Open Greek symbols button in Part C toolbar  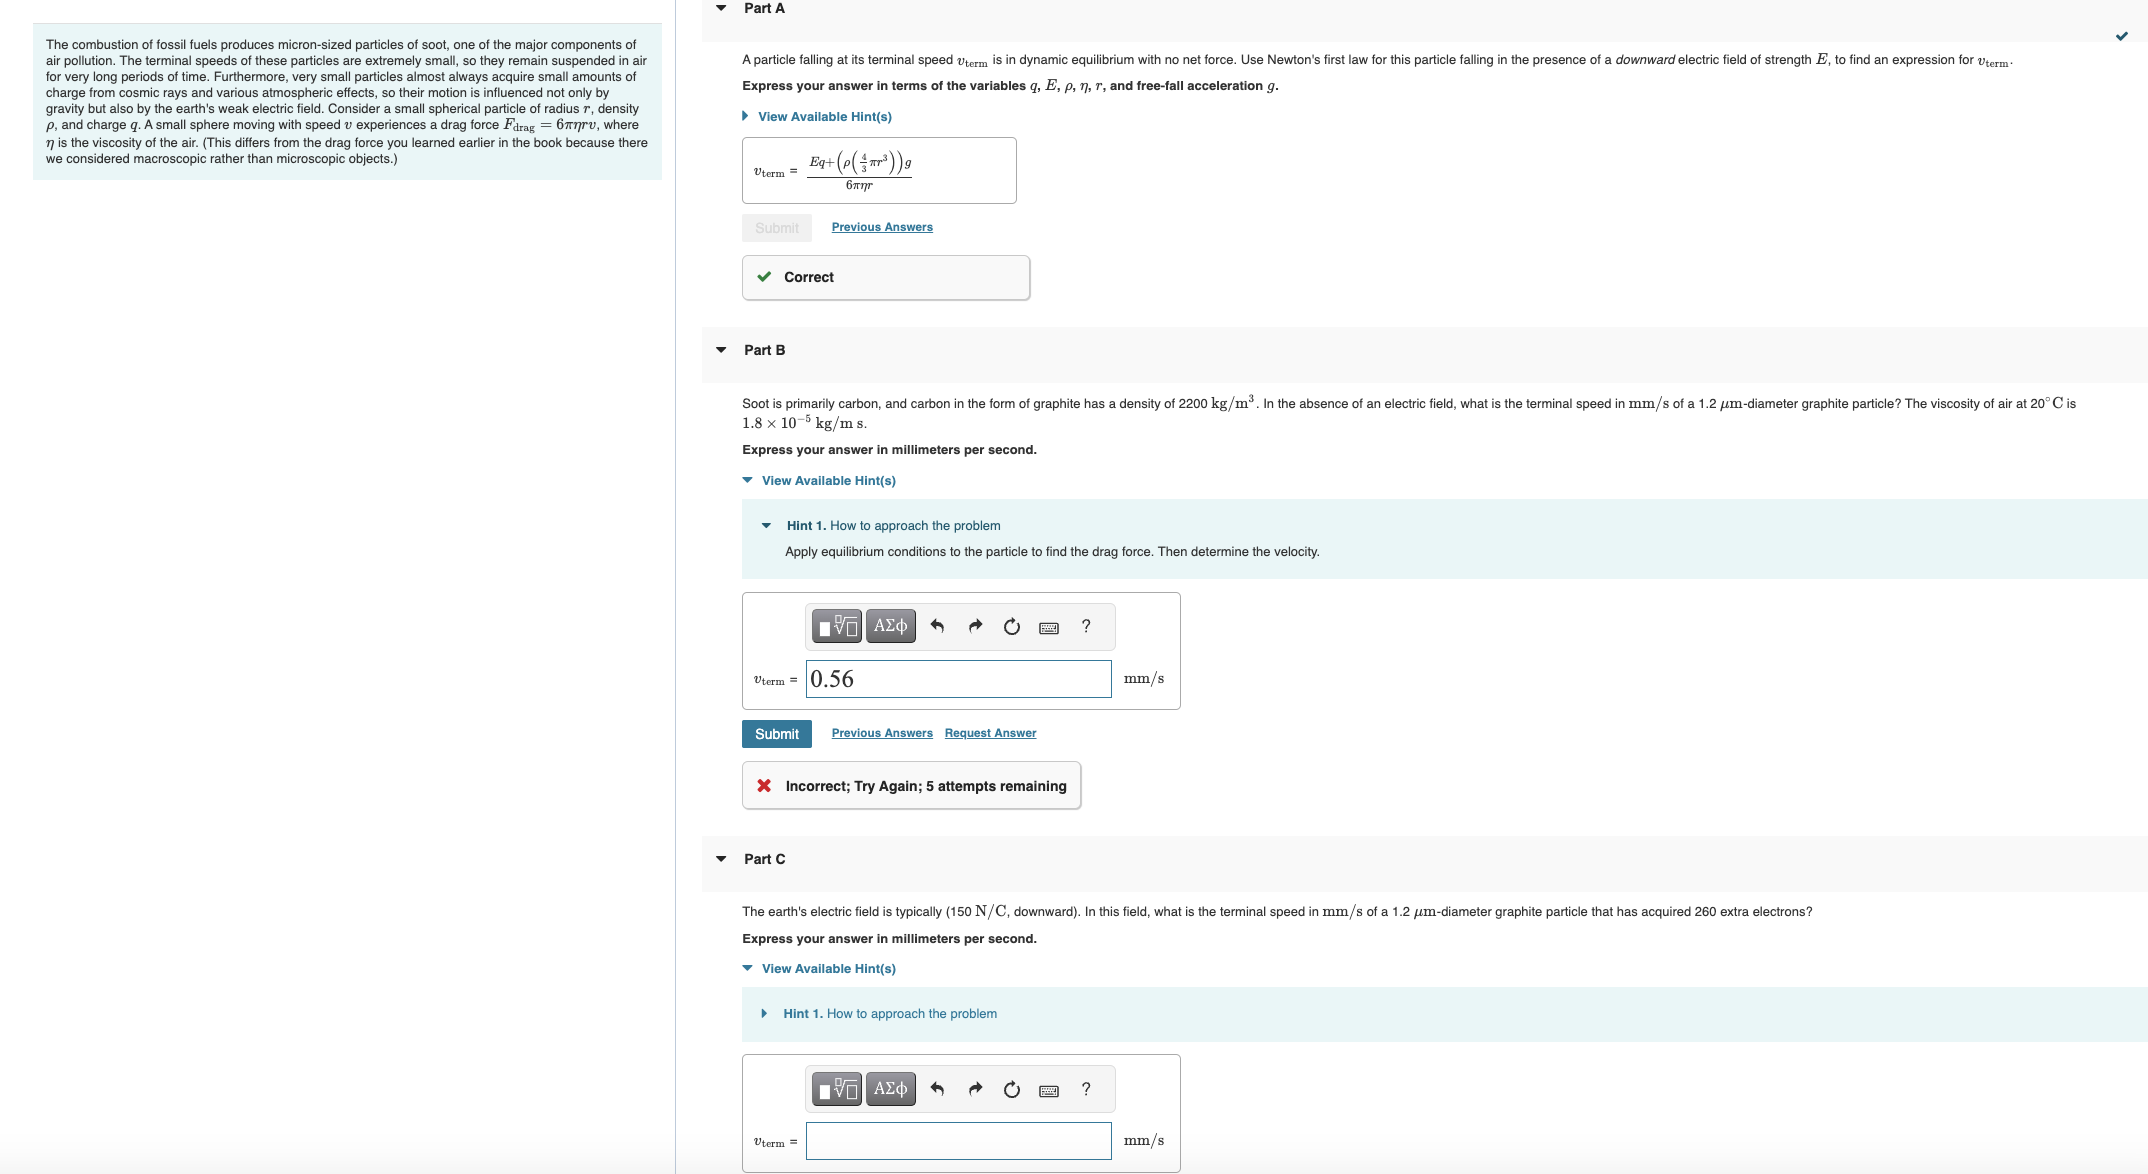tap(890, 1089)
